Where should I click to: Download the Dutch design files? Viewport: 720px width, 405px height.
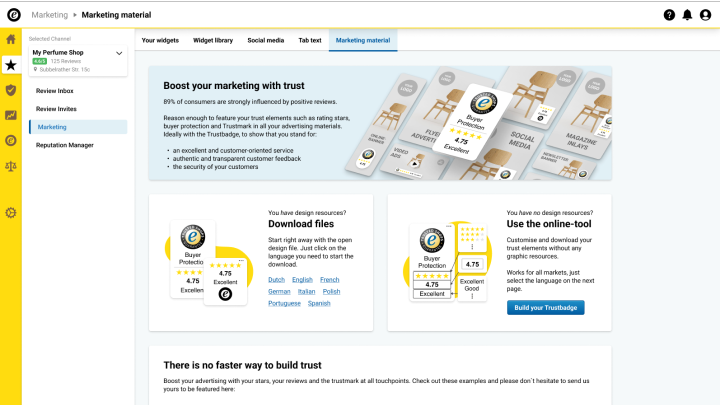[x=276, y=280]
